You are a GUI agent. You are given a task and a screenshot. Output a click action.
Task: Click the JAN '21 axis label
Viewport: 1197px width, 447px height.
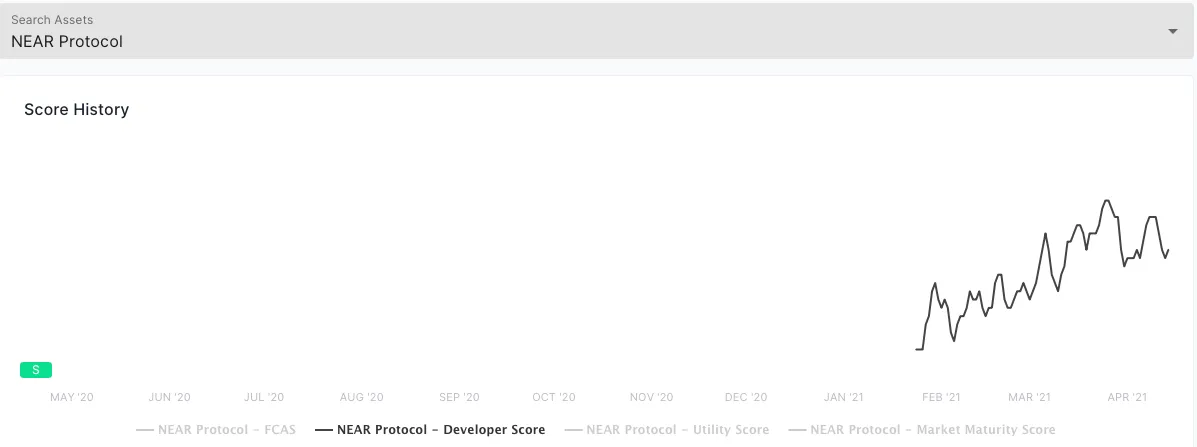pyautogui.click(x=844, y=397)
